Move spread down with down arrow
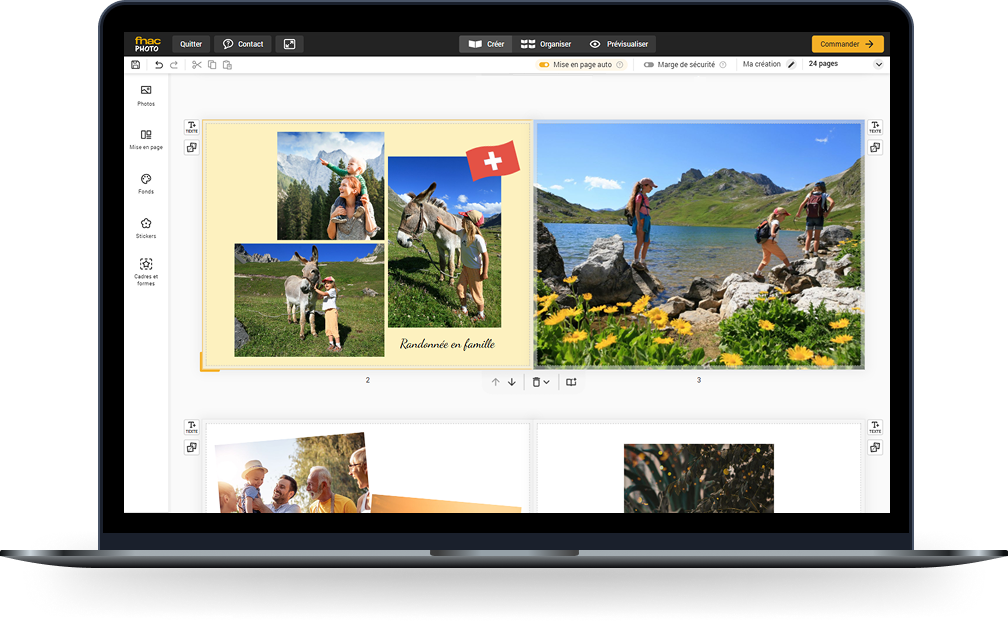 (x=512, y=382)
